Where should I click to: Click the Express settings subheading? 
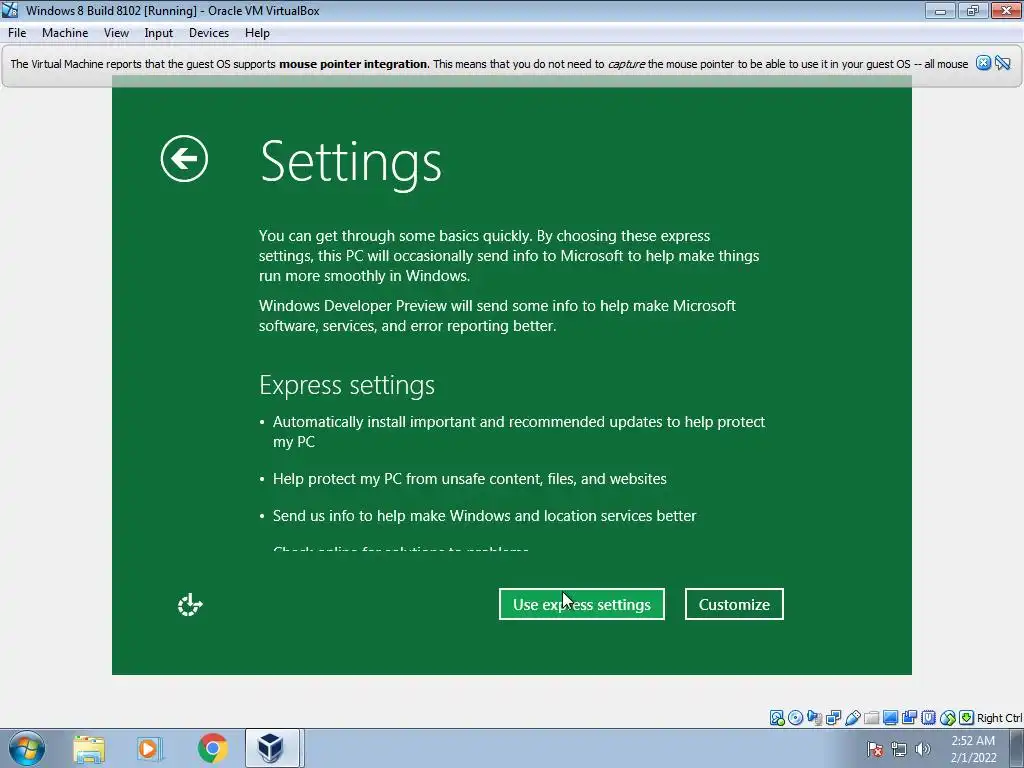[347, 385]
